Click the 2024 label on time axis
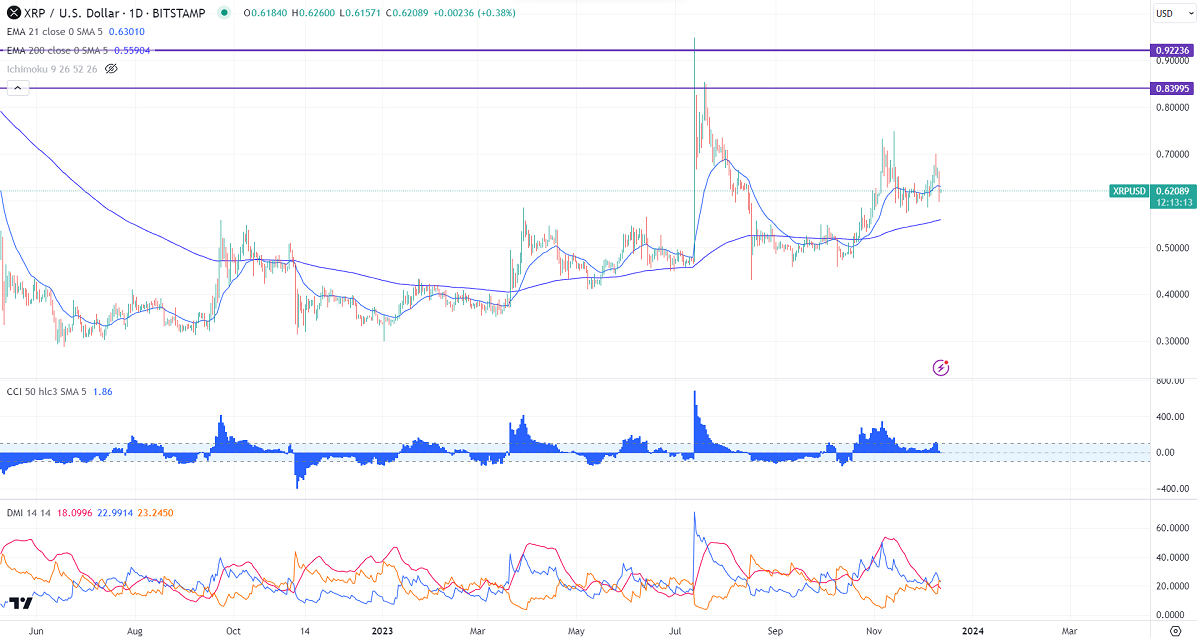Image resolution: width=1197 pixels, height=638 pixels. [972, 631]
